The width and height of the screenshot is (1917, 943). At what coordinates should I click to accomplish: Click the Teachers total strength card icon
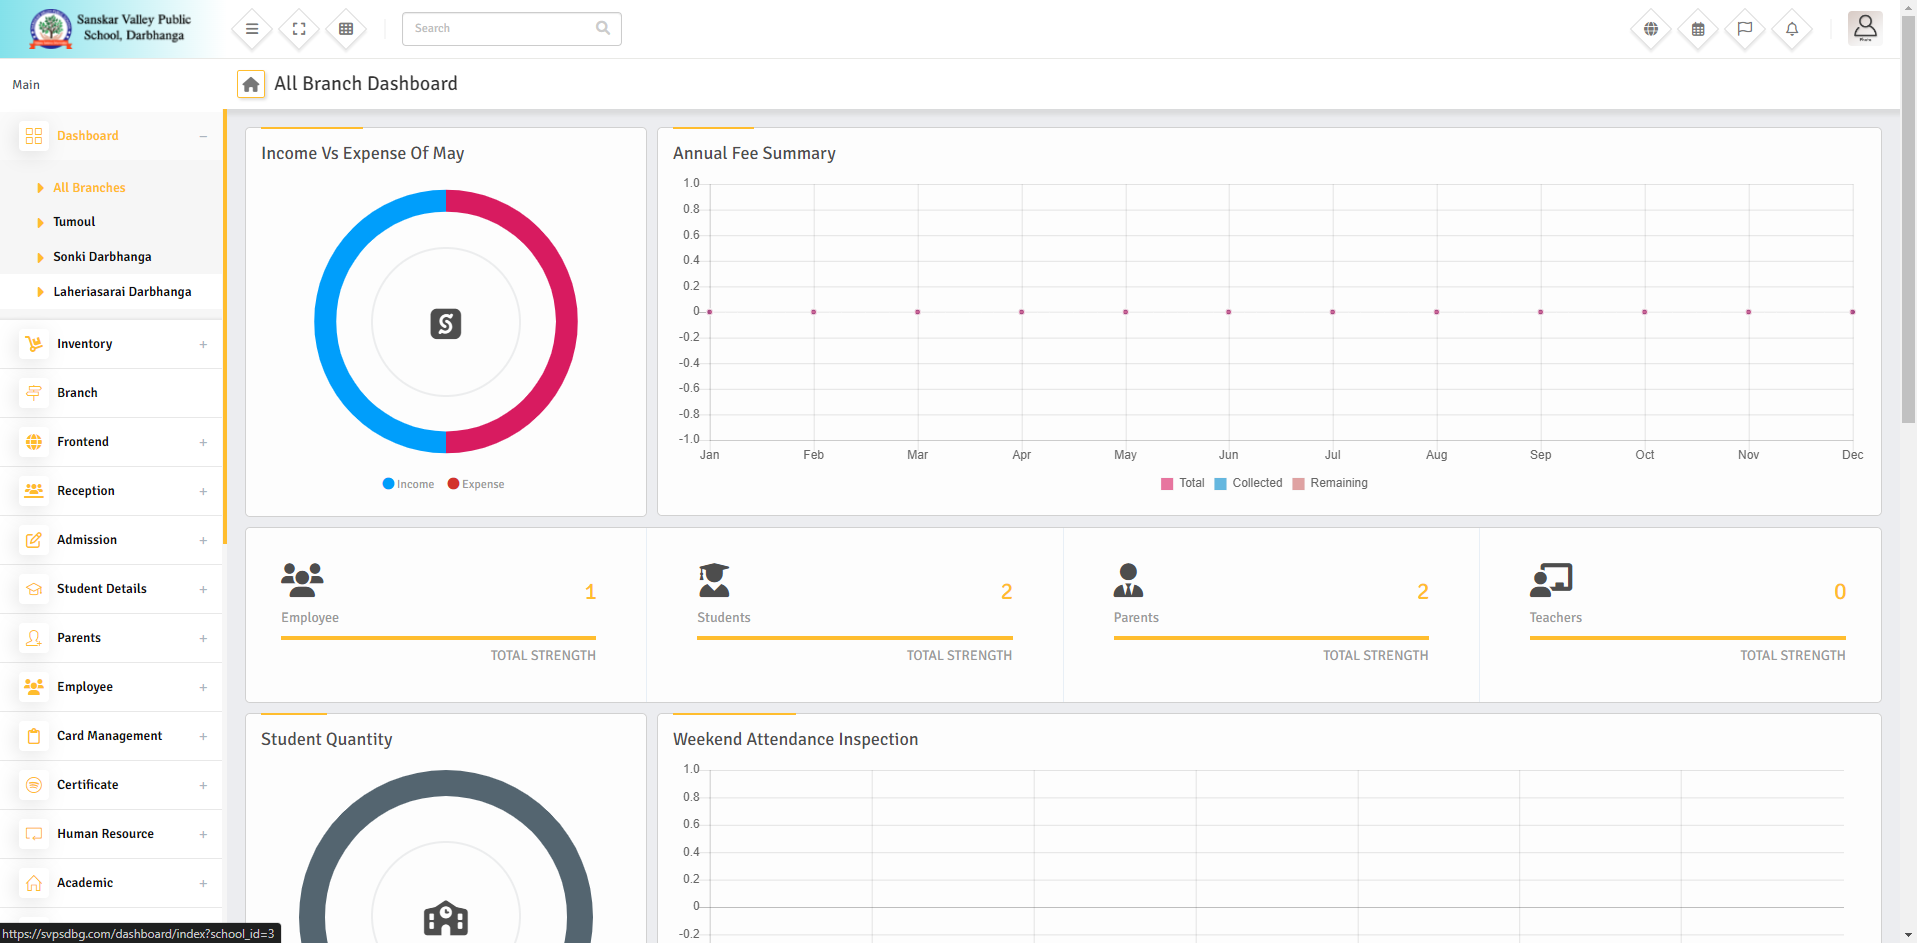pyautogui.click(x=1551, y=580)
